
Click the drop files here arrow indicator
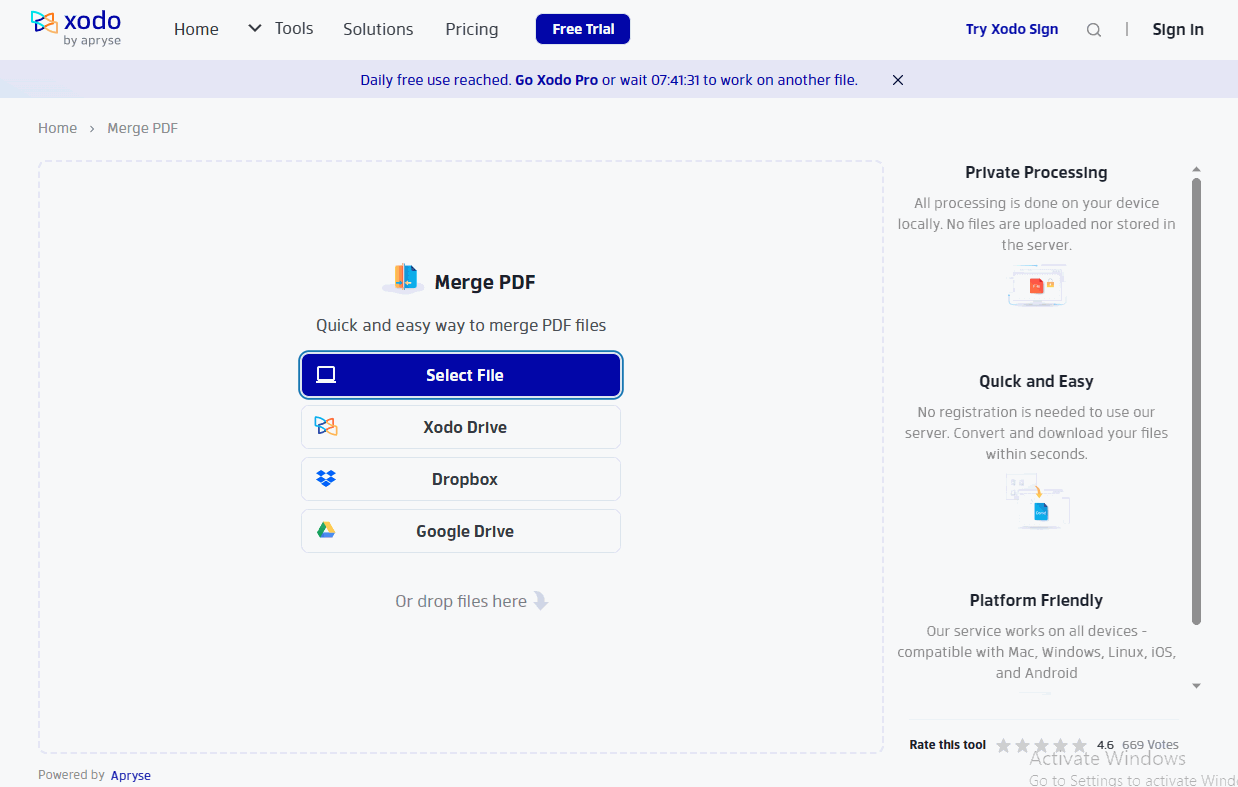[x=540, y=600]
